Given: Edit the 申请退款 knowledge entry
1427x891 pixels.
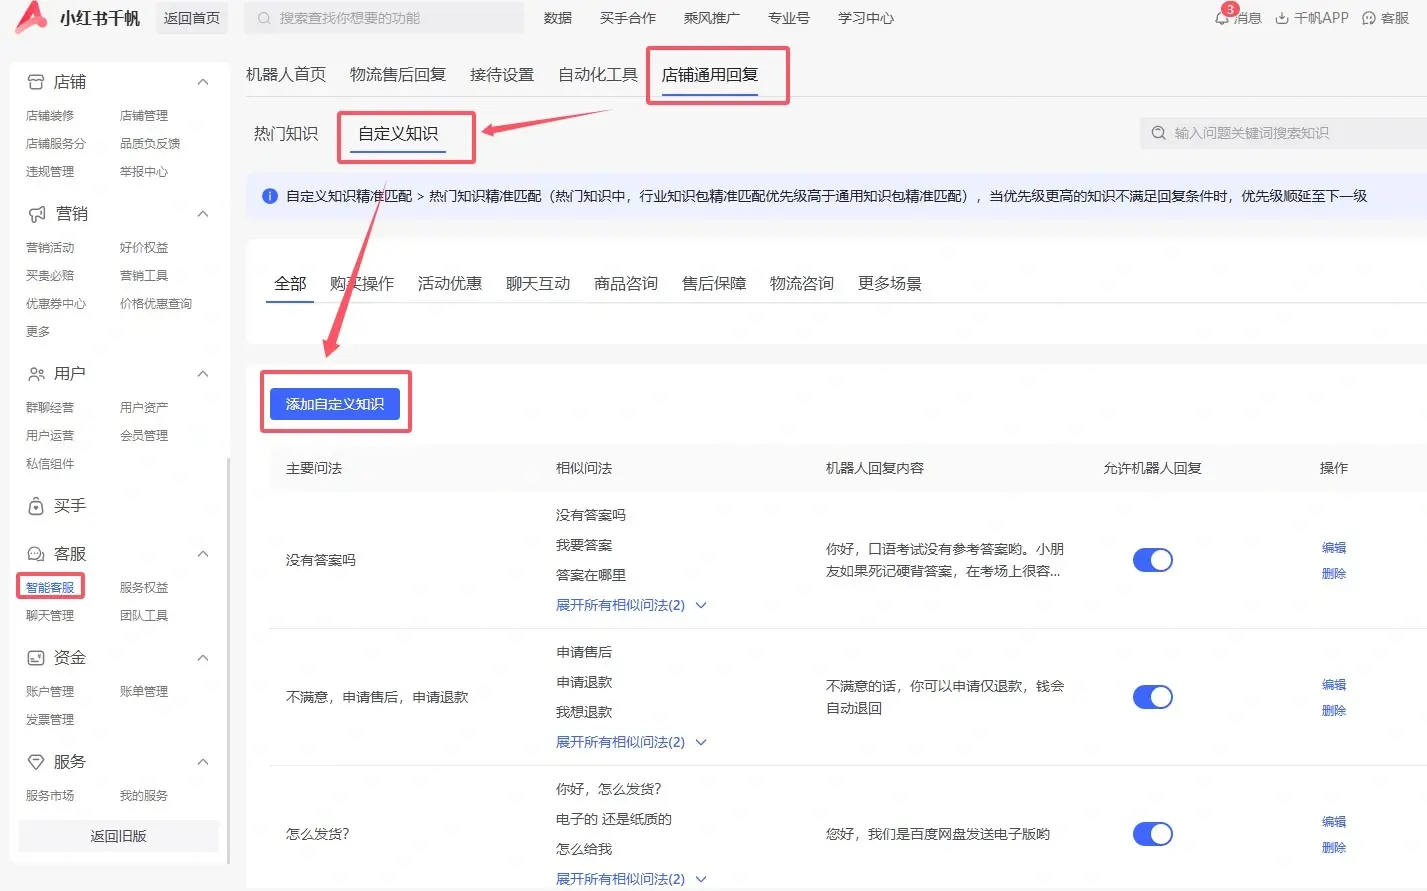Looking at the screenshot, I should 1334,685.
